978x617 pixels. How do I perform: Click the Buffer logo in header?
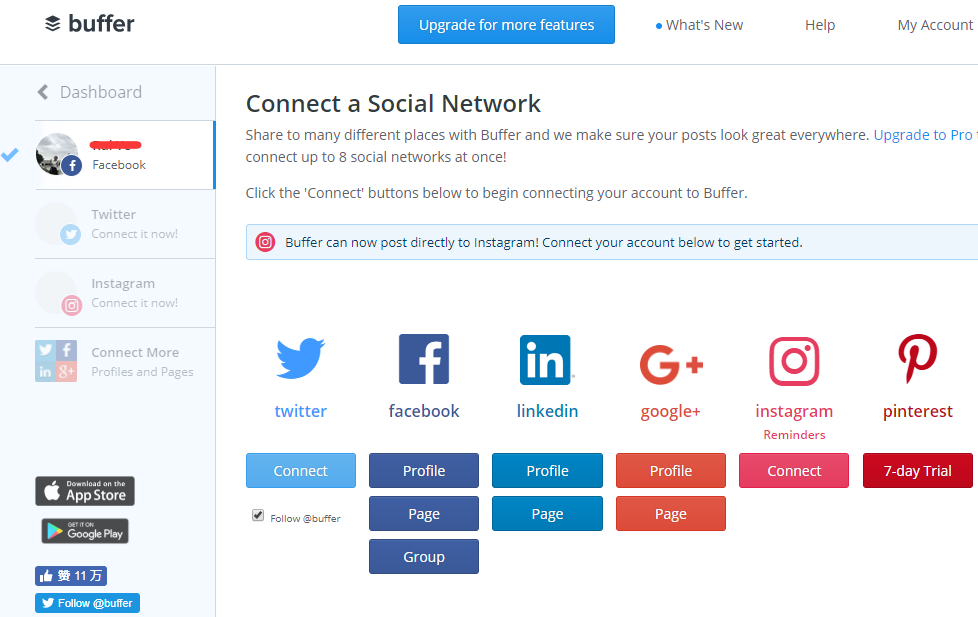click(90, 24)
